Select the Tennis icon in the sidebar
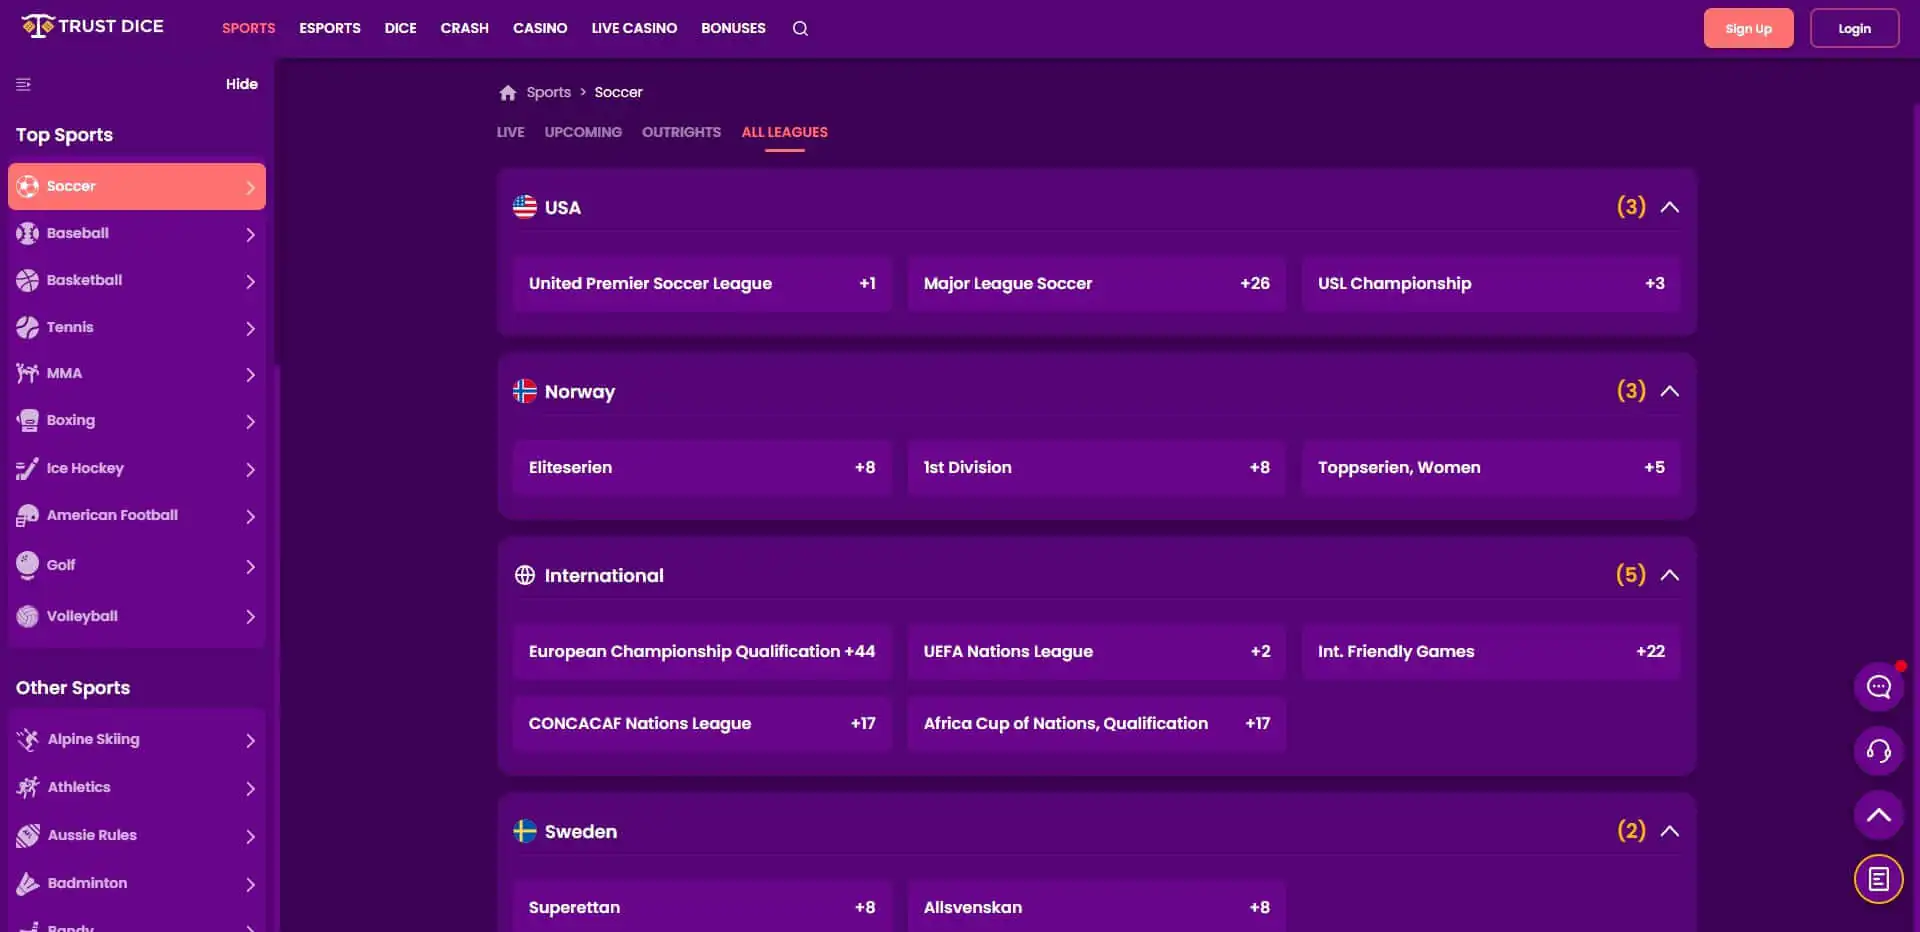This screenshot has width=1920, height=932. tap(27, 327)
